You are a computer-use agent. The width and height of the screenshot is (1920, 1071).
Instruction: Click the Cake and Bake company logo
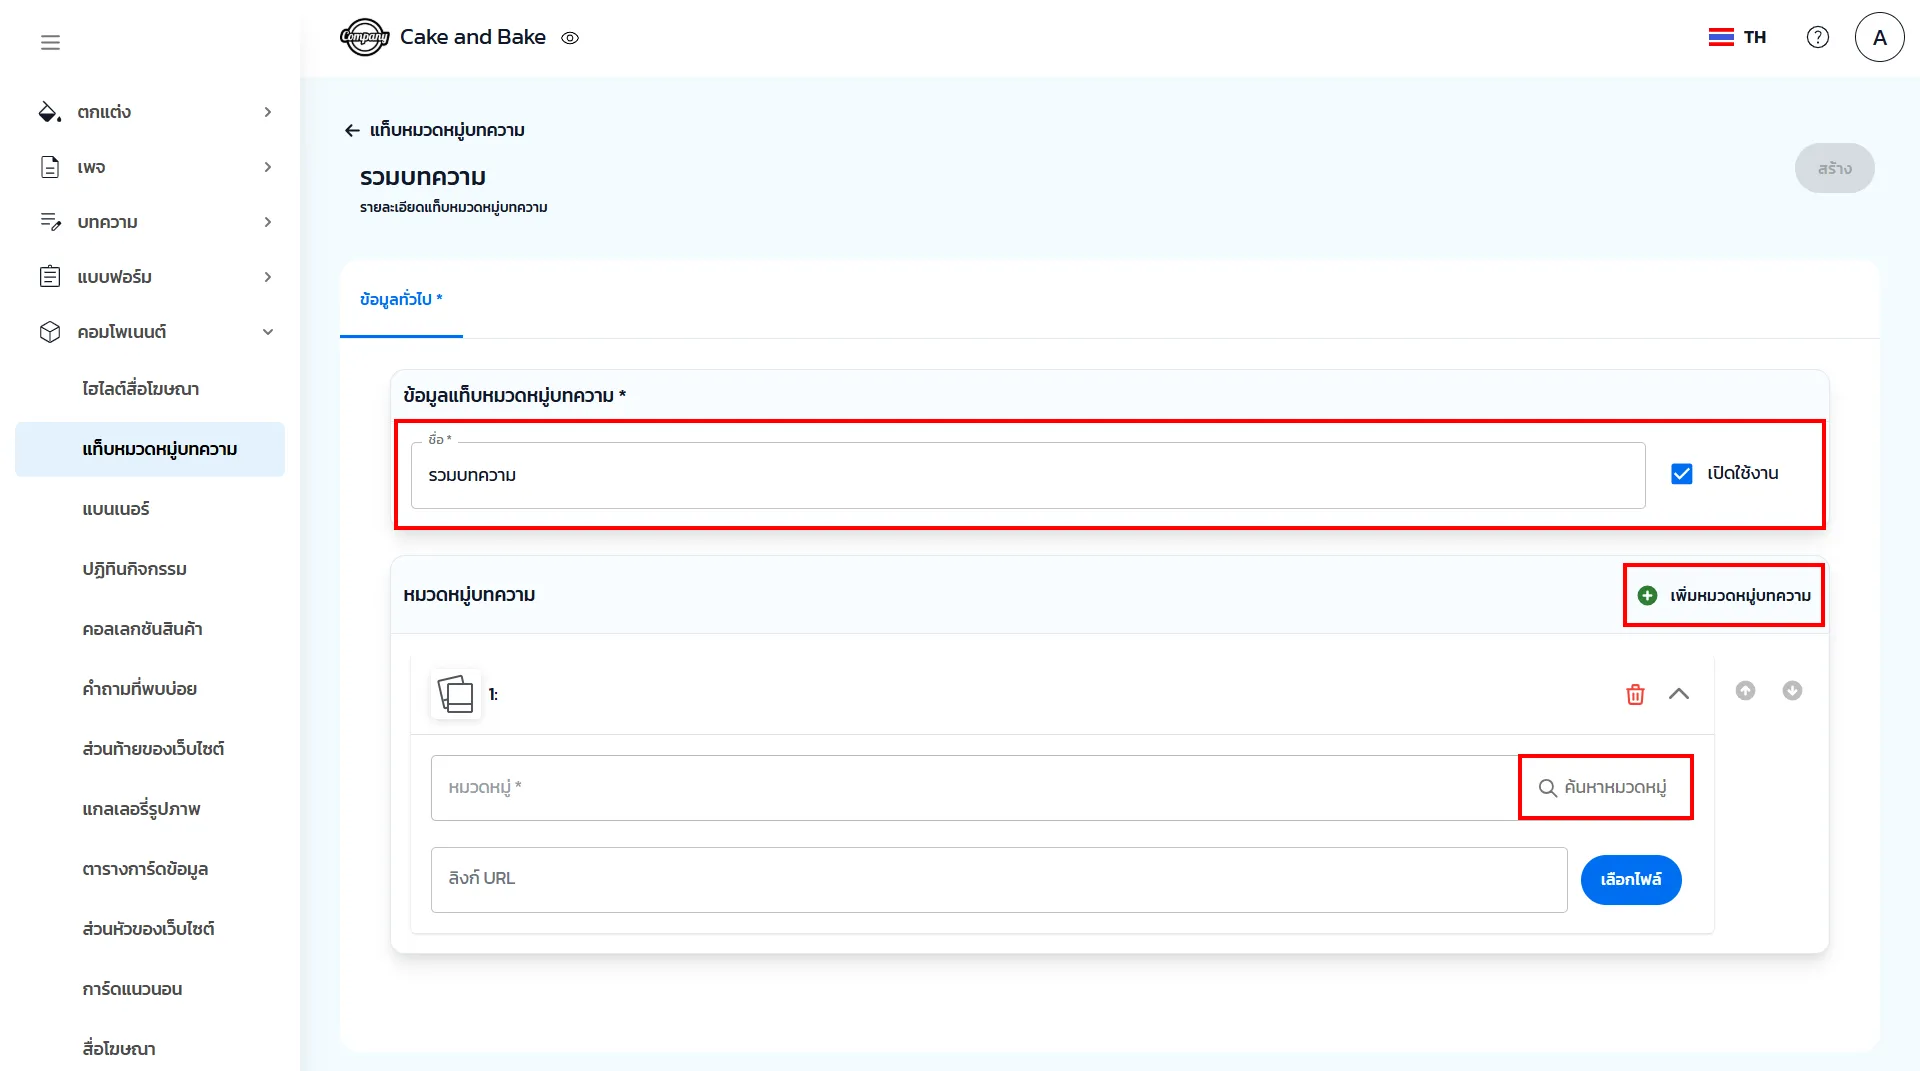point(364,37)
